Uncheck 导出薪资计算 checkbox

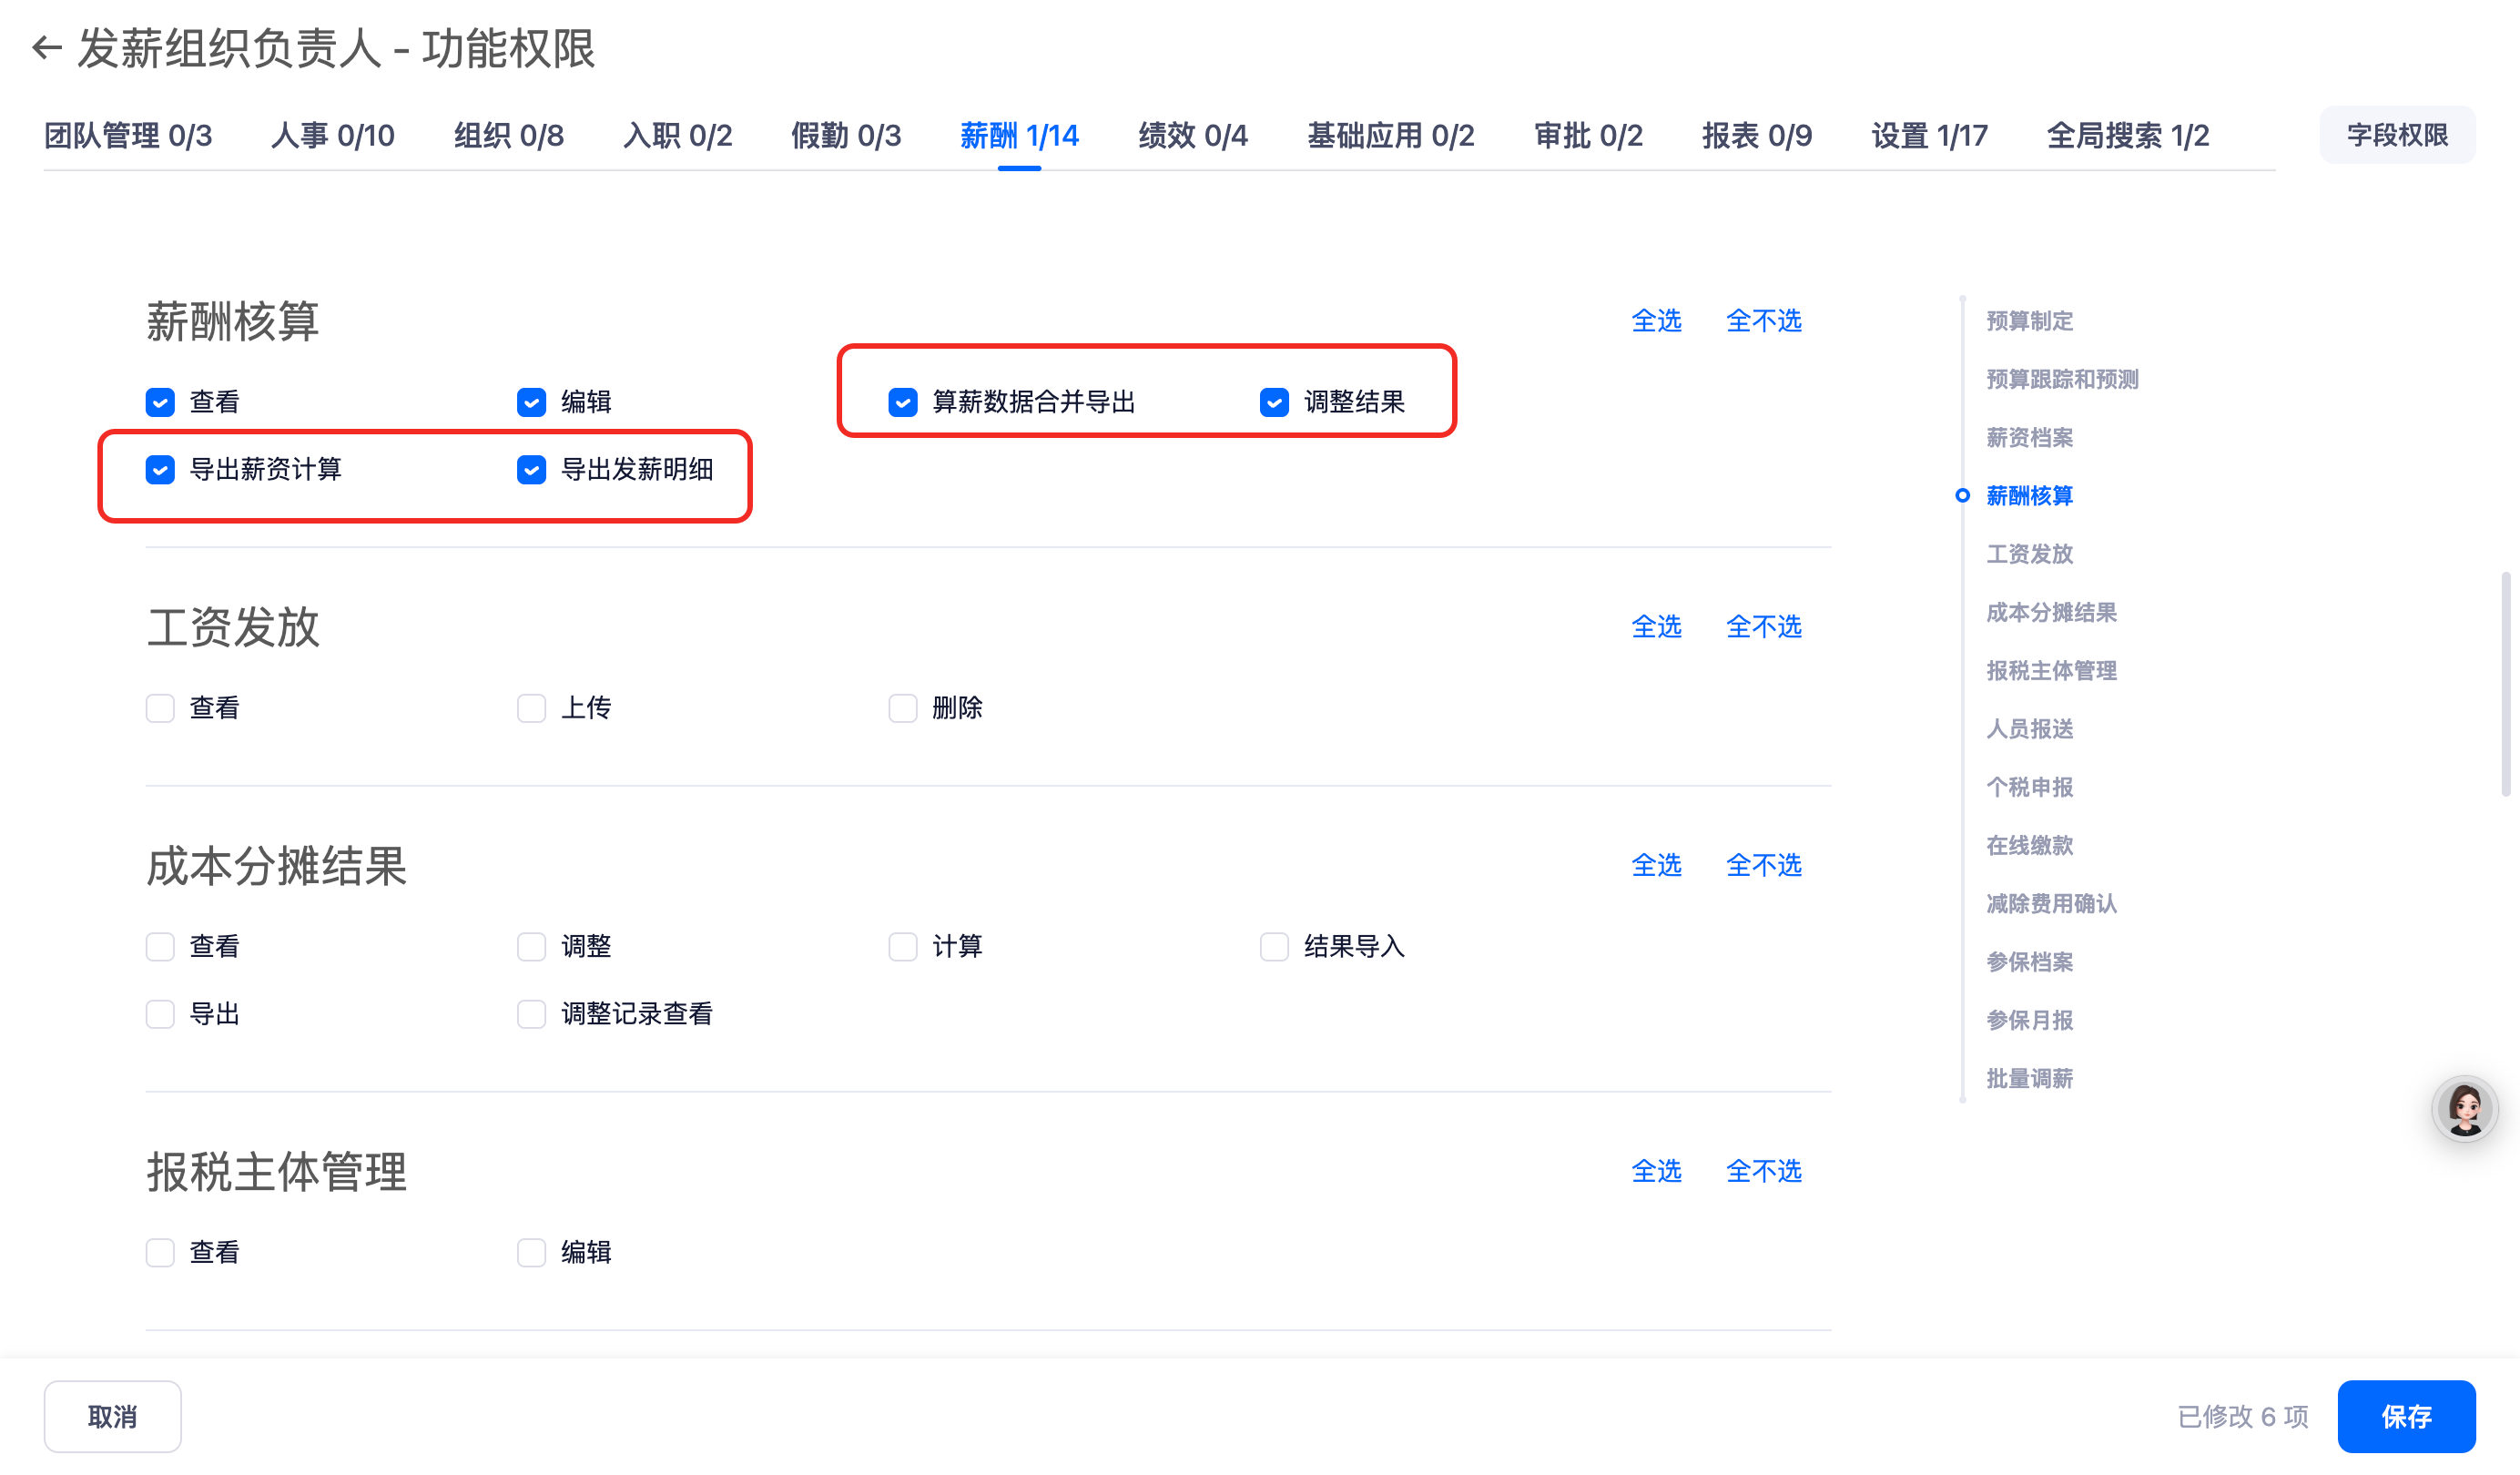[x=160, y=469]
